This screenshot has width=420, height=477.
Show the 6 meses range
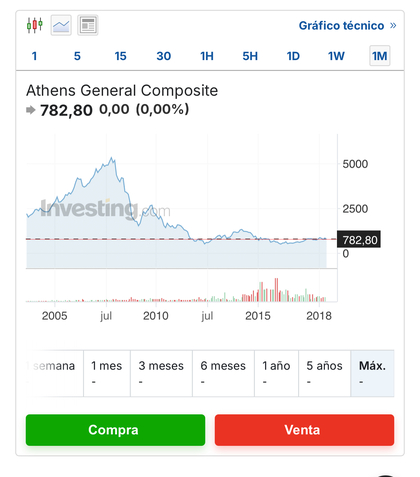pyautogui.click(x=223, y=373)
